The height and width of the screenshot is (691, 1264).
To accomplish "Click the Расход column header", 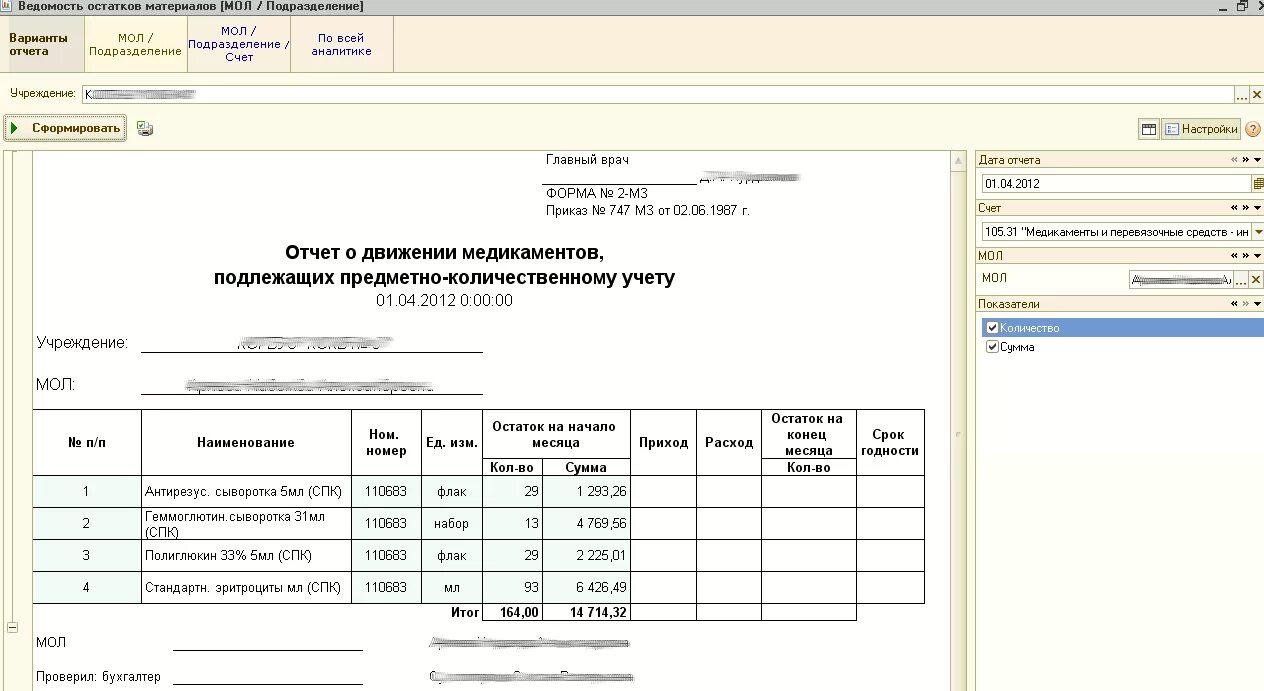I will coord(729,443).
